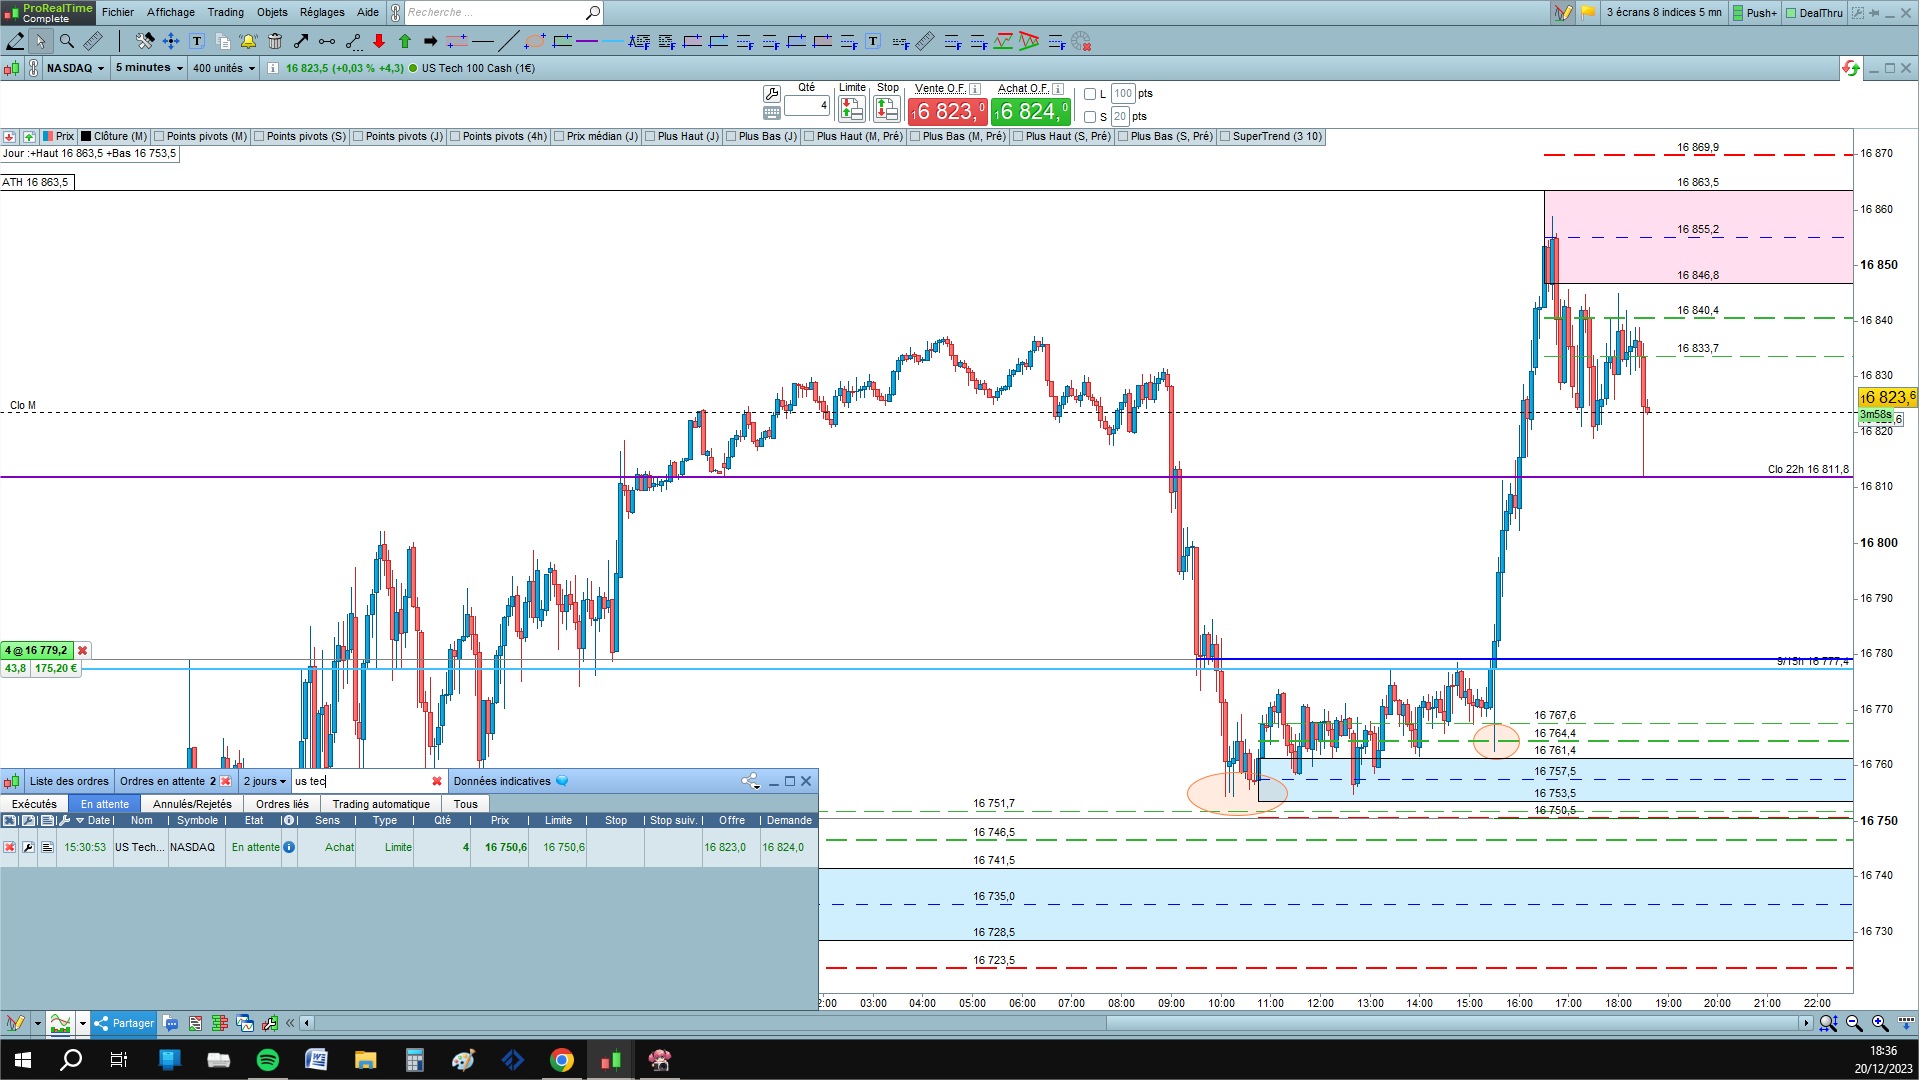Image resolution: width=1919 pixels, height=1080 pixels.
Task: Click the horizontal chart scrollbar
Action: point(1059,1023)
